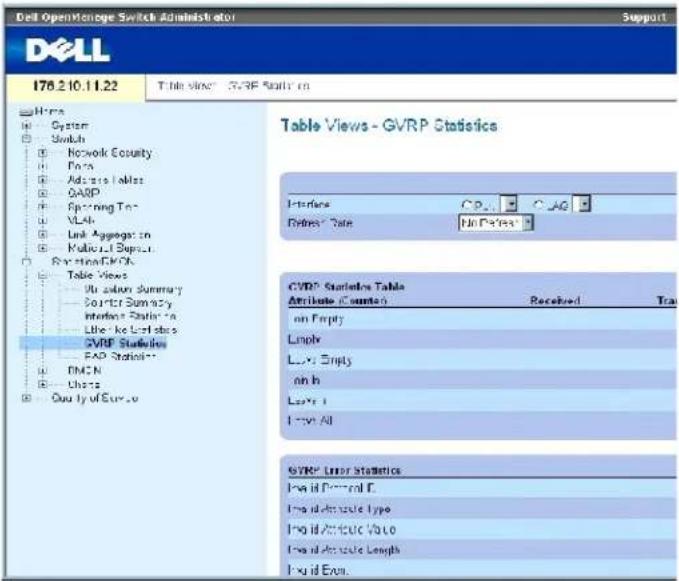
Task: Open EAP Statistics page
Action: pyautogui.click(x=120, y=357)
